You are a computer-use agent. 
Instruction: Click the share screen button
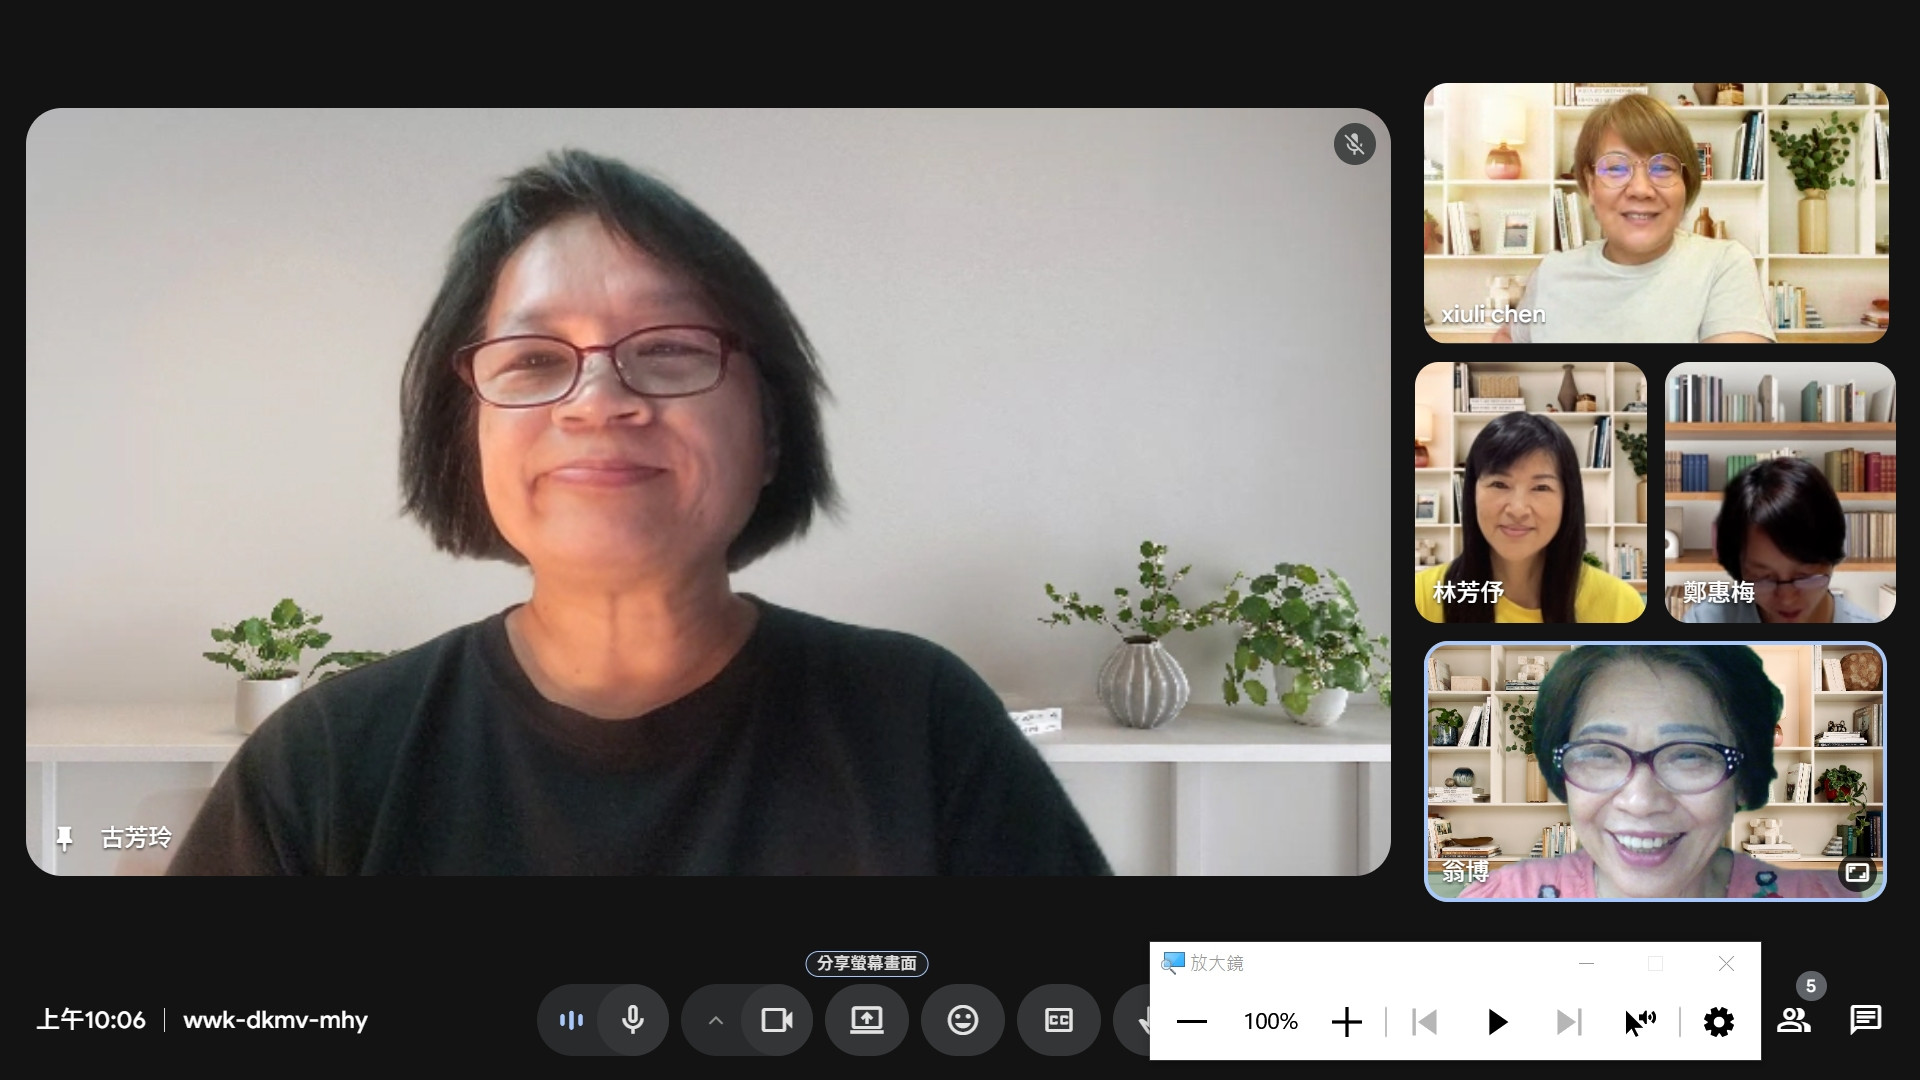866,1020
